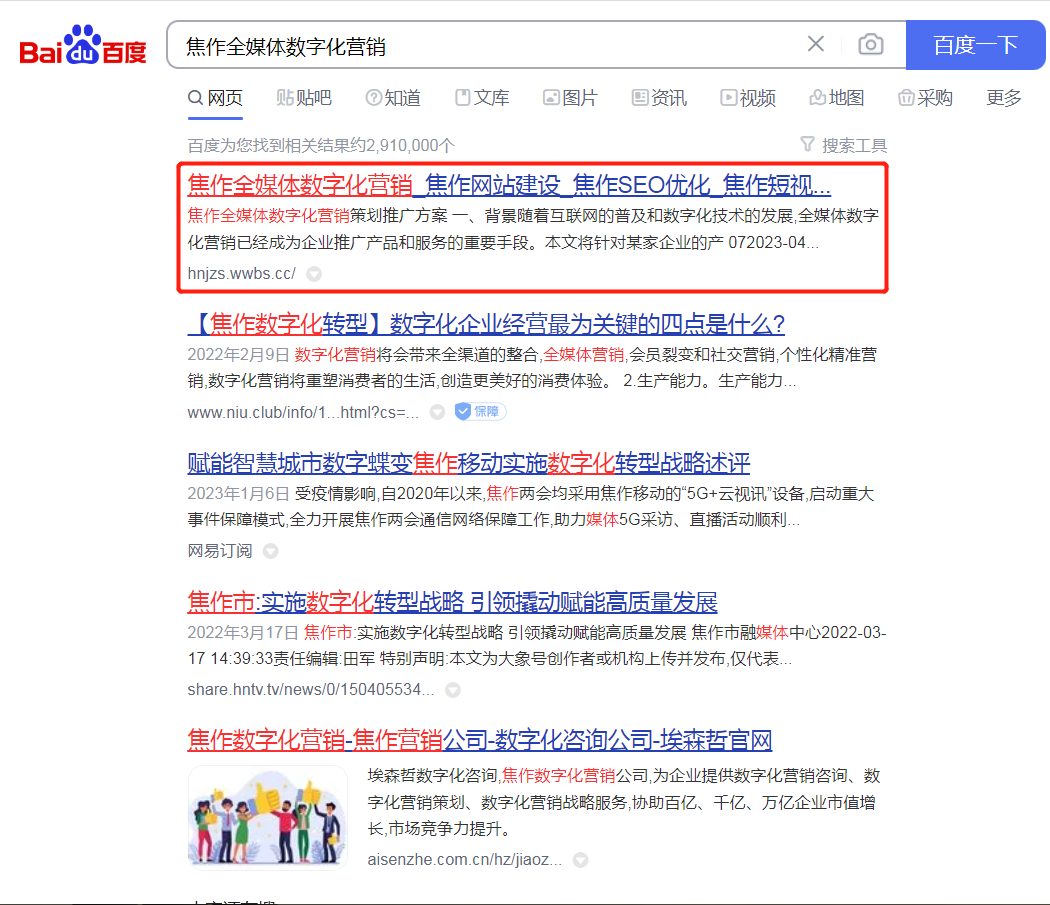Click the share.hntv.tv URL
The image size is (1050, 905).
point(311,689)
